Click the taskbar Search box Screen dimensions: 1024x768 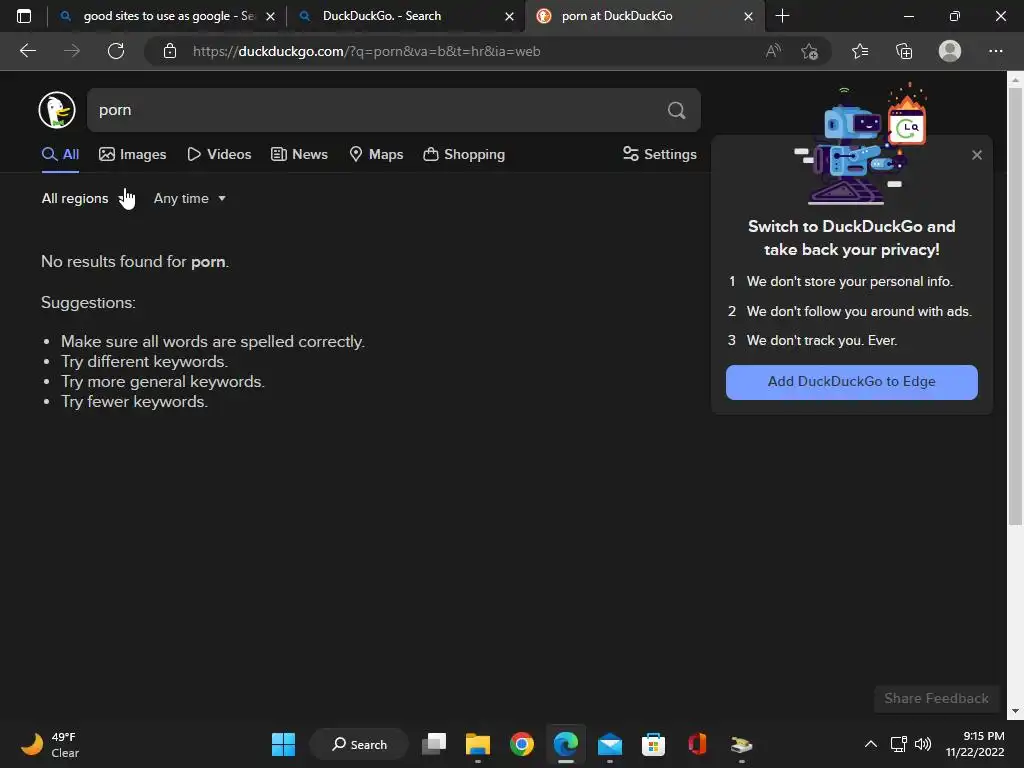tap(359, 744)
